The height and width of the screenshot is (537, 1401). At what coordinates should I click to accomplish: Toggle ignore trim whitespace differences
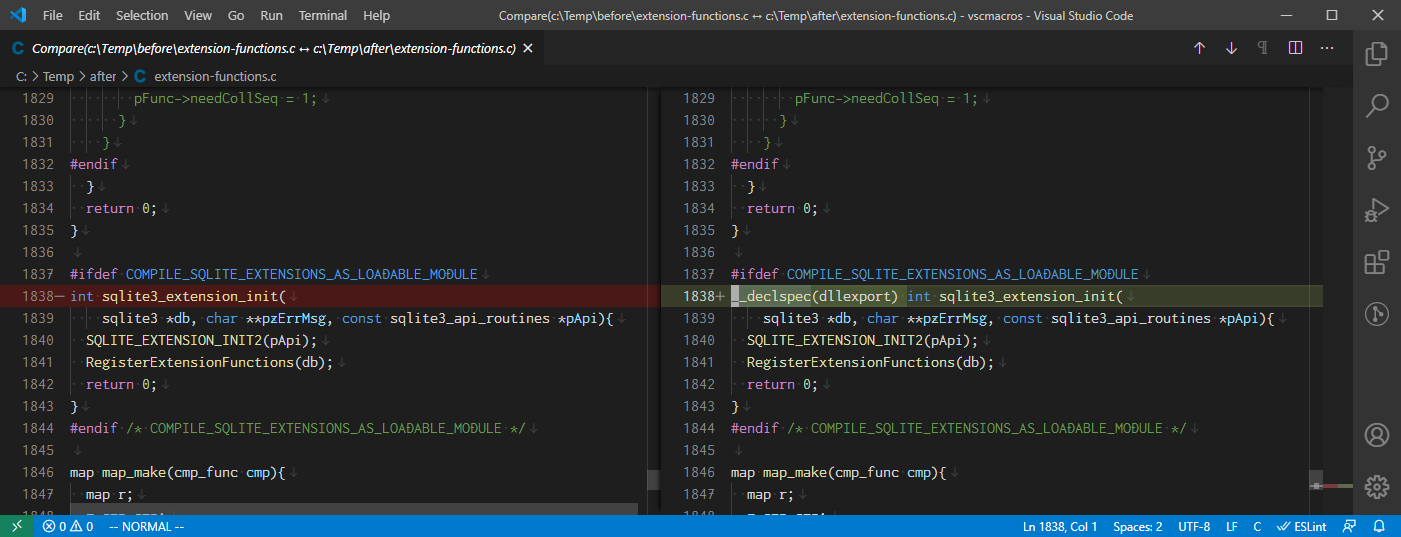(1263, 48)
